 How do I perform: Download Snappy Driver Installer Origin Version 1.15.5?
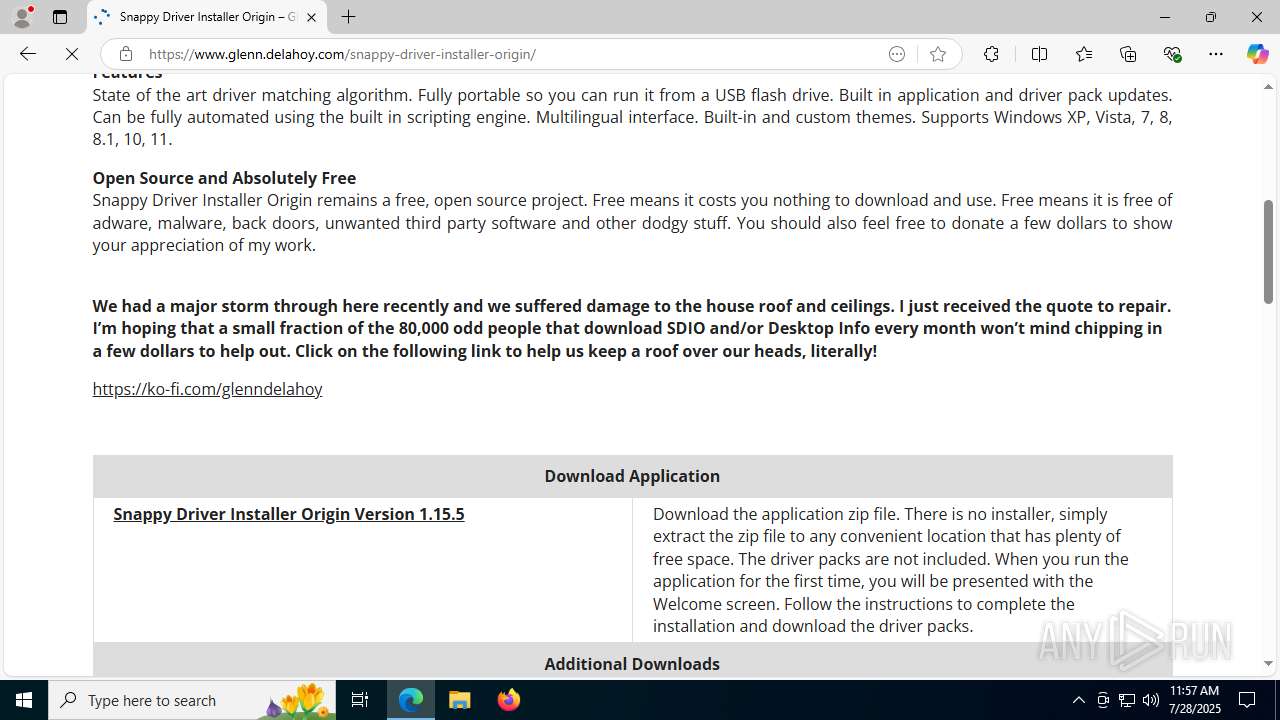289,514
